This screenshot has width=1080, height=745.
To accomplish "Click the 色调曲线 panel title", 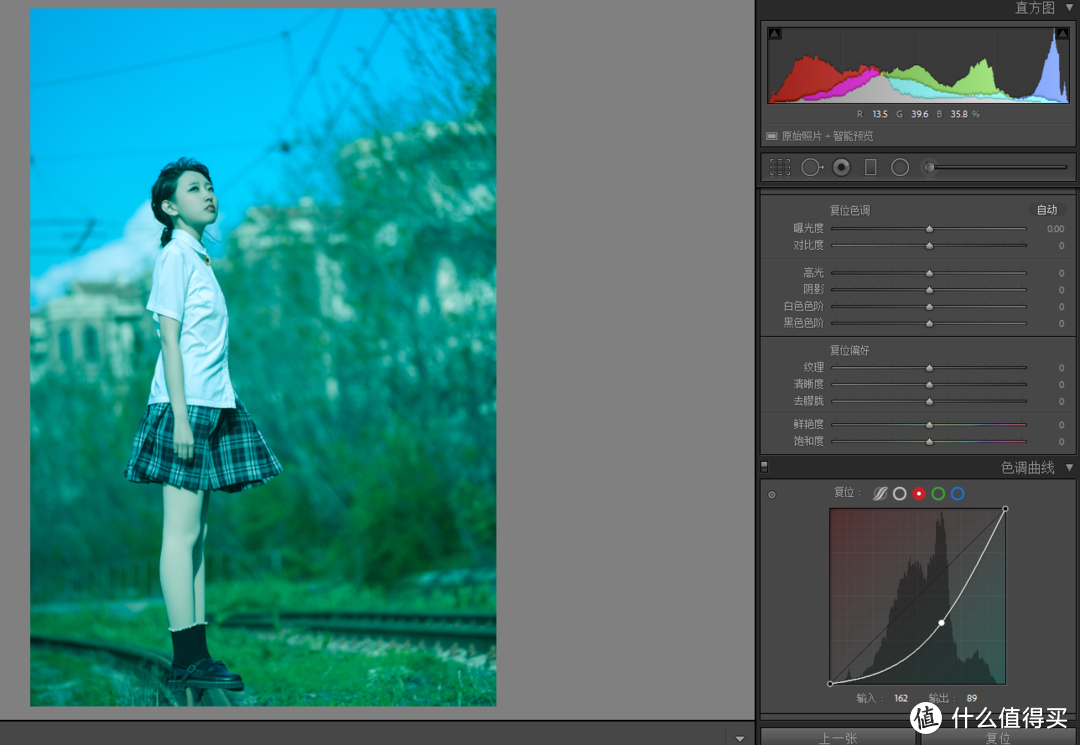I will coord(1027,468).
